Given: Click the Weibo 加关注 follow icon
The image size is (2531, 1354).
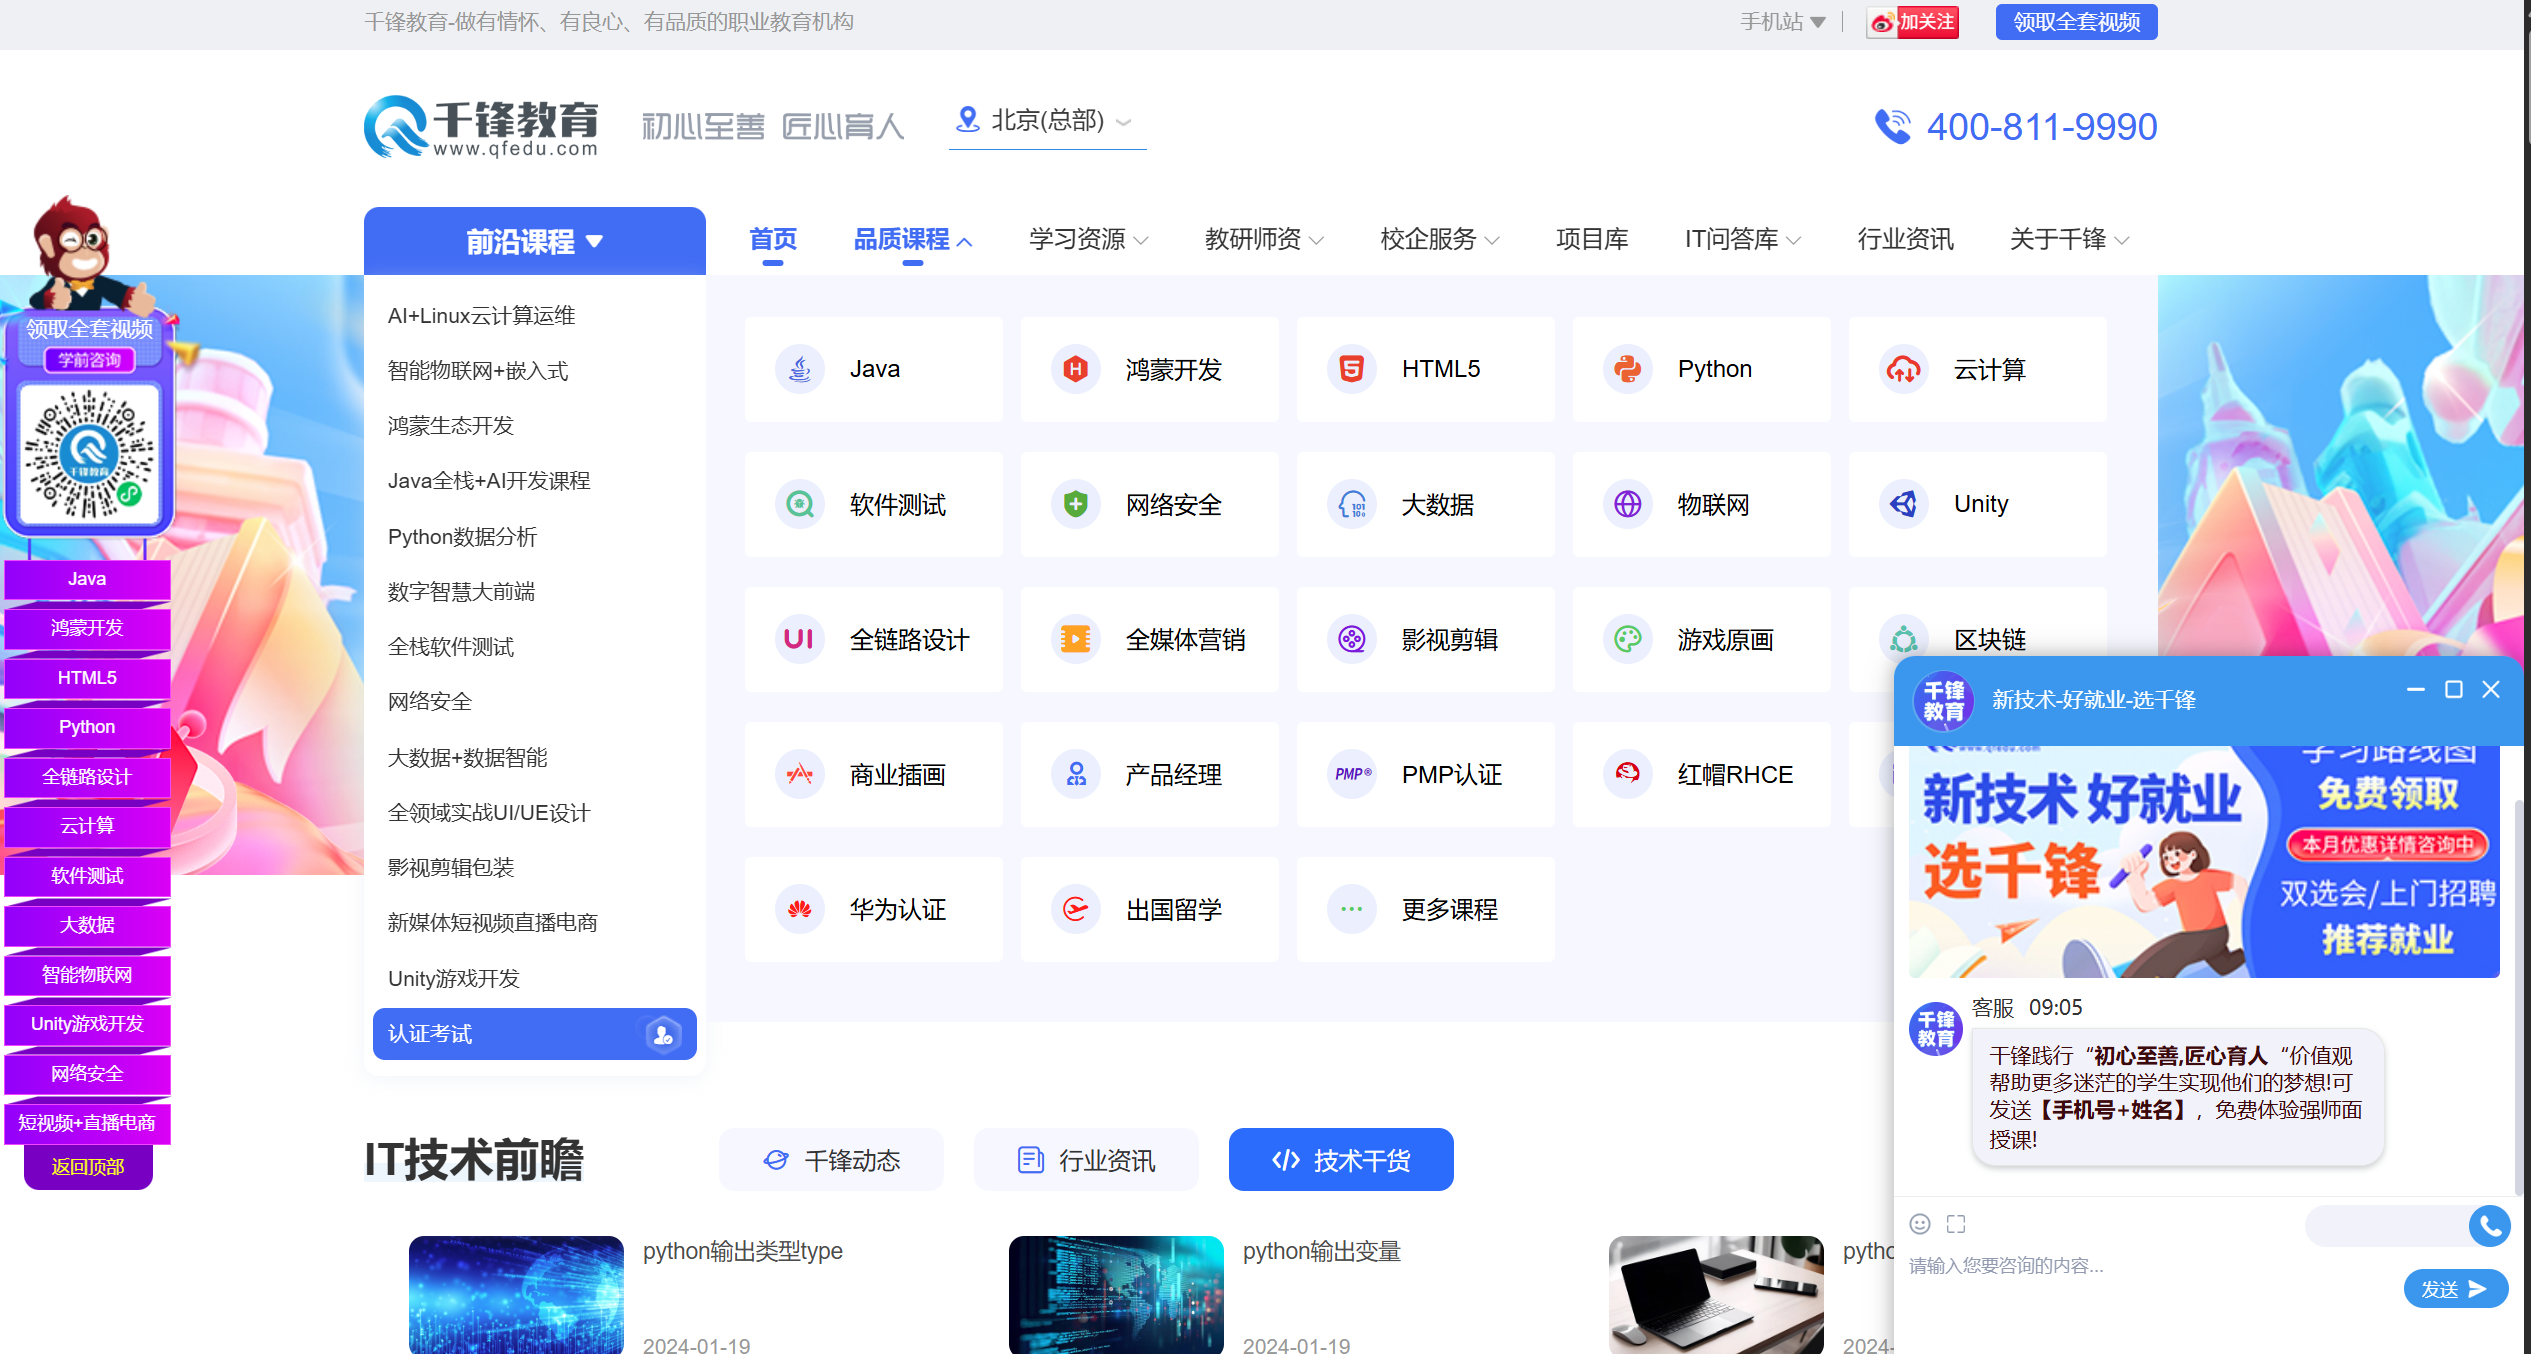Looking at the screenshot, I should (x=1912, y=22).
